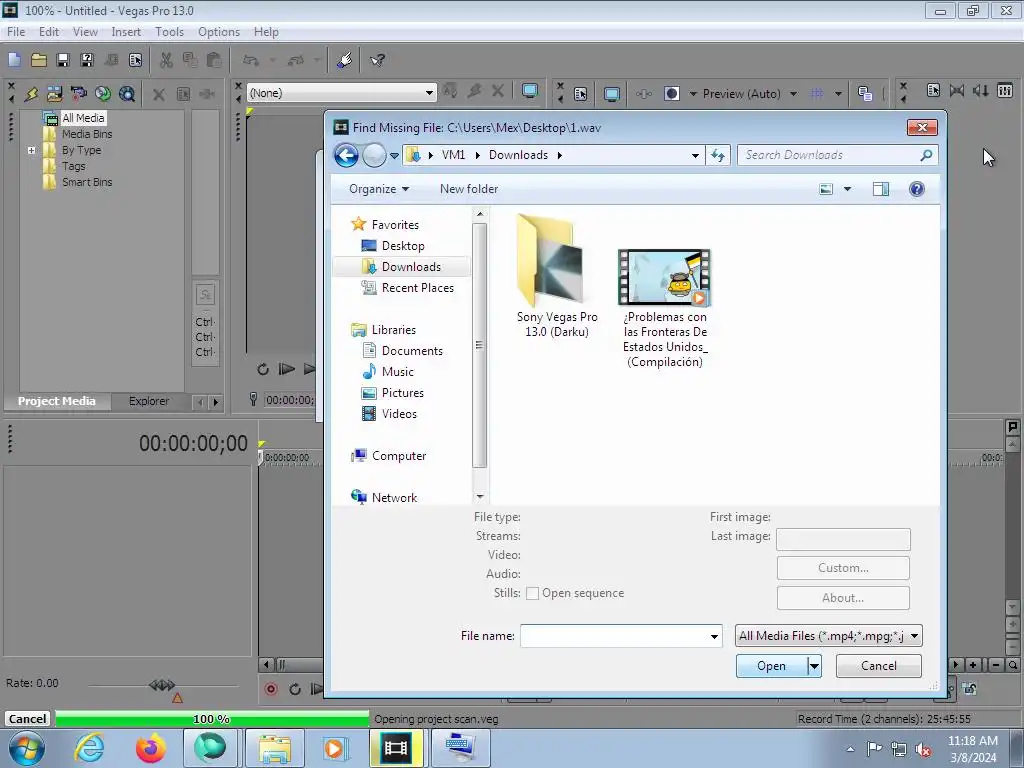Click the Paste clipboard icon in toolbar
Screen dimensions: 1024x768
click(214, 61)
